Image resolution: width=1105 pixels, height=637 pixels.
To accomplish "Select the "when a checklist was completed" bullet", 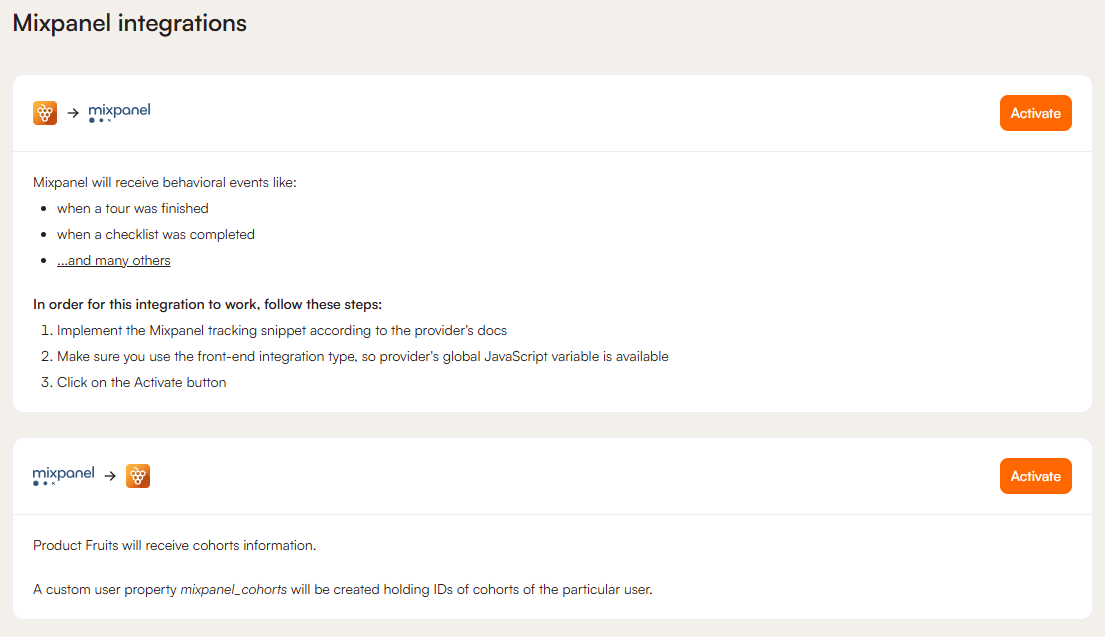I will [155, 235].
